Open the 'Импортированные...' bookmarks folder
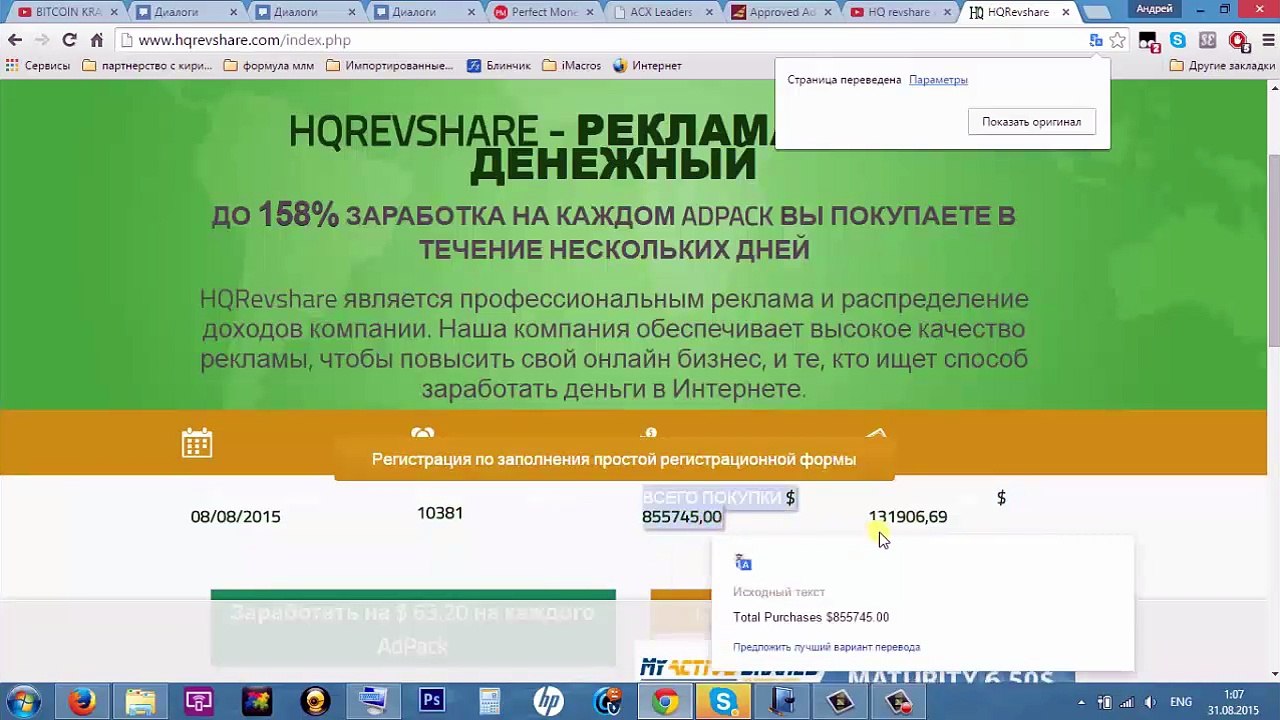 [x=390, y=65]
